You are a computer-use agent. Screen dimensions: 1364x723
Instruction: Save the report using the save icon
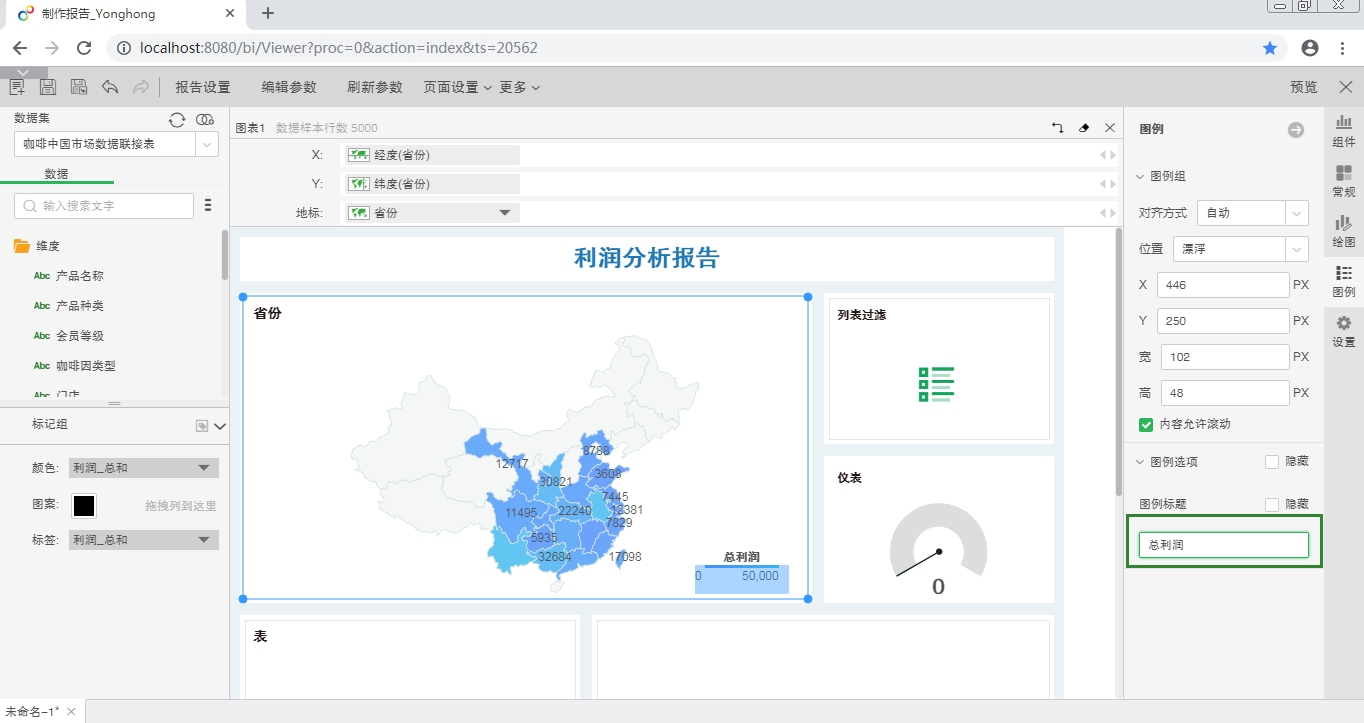(47, 86)
